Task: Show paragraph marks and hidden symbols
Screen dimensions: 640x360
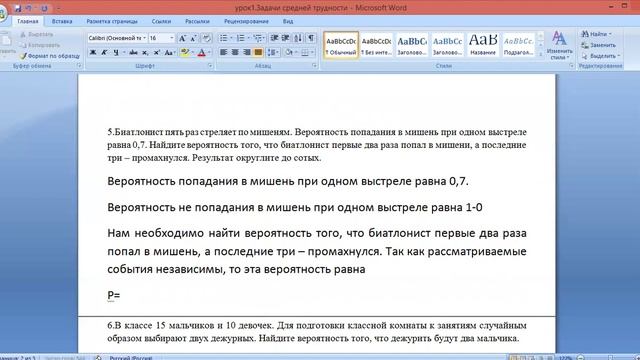Action: pyautogui.click(x=311, y=38)
